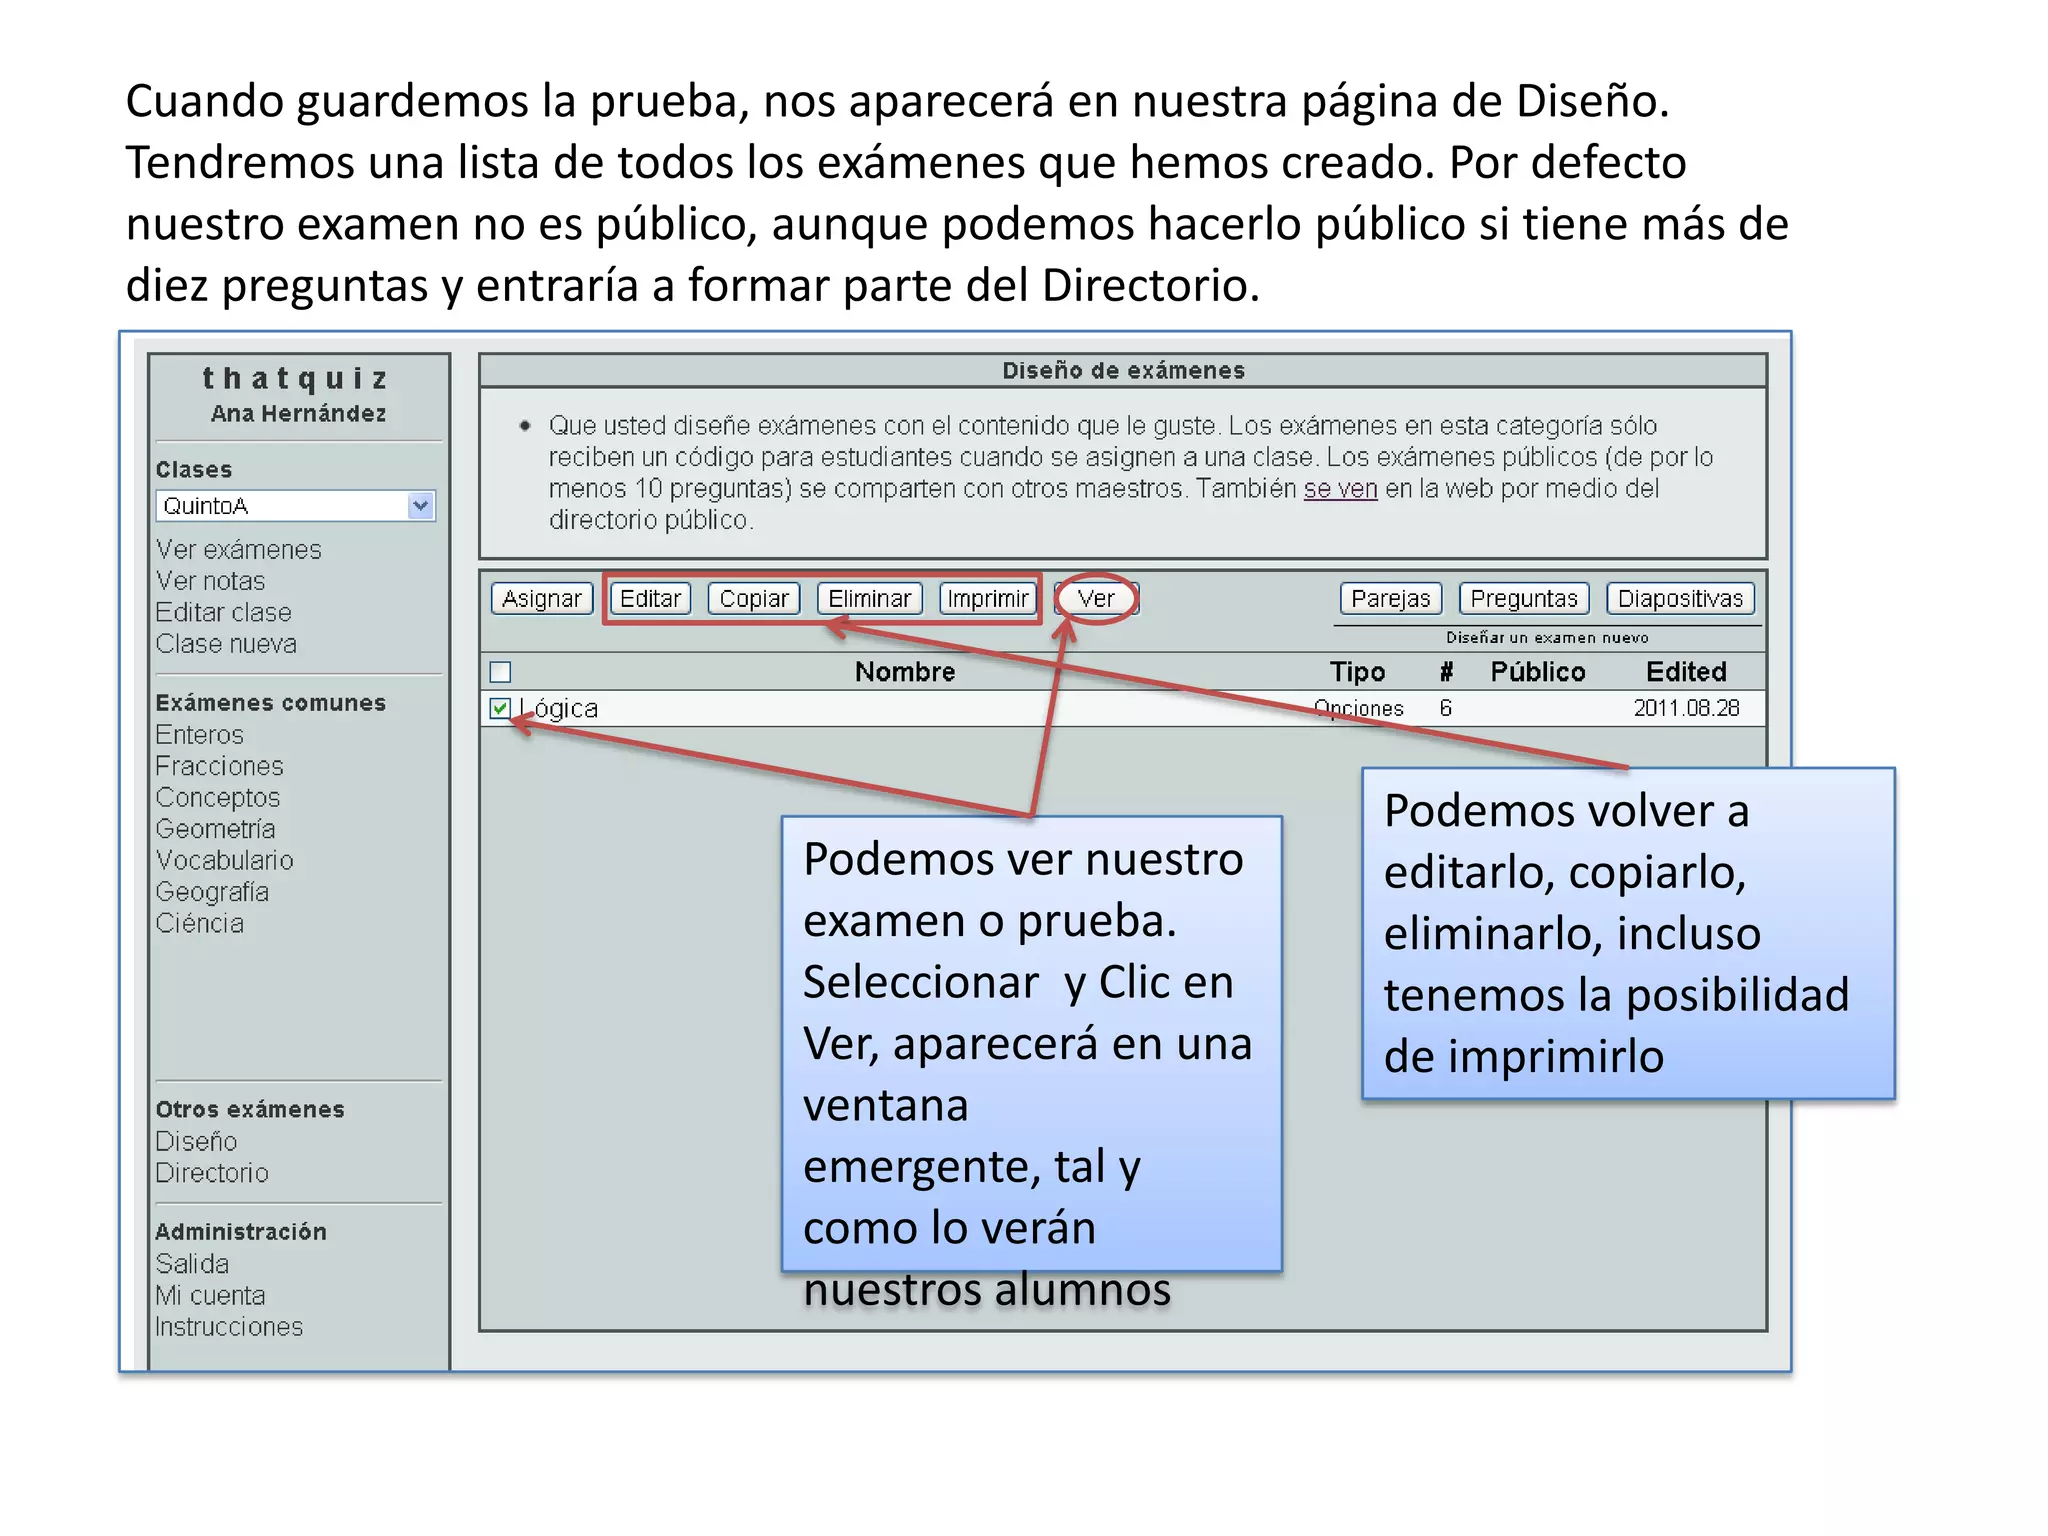Click the 2011.08.28 edited date
The width and height of the screenshot is (2048, 1536).
pos(1686,709)
